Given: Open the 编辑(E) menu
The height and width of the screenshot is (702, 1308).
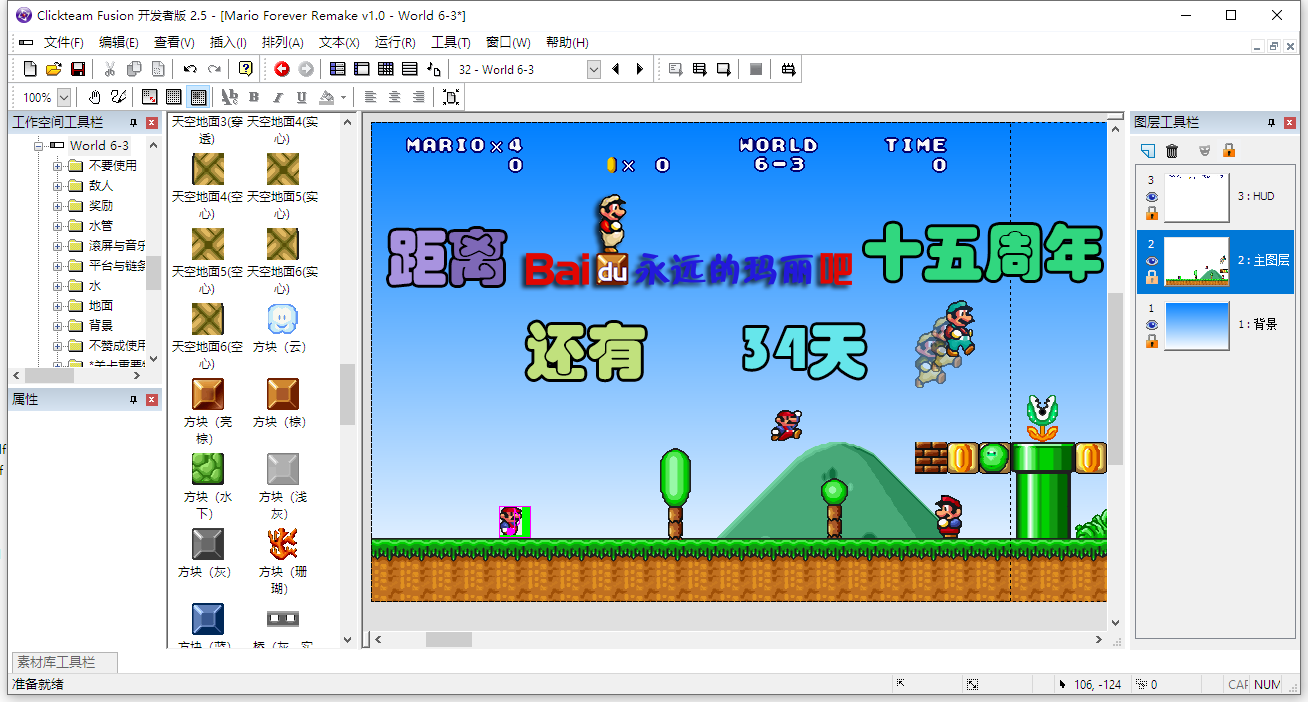Looking at the screenshot, I should pyautogui.click(x=119, y=42).
